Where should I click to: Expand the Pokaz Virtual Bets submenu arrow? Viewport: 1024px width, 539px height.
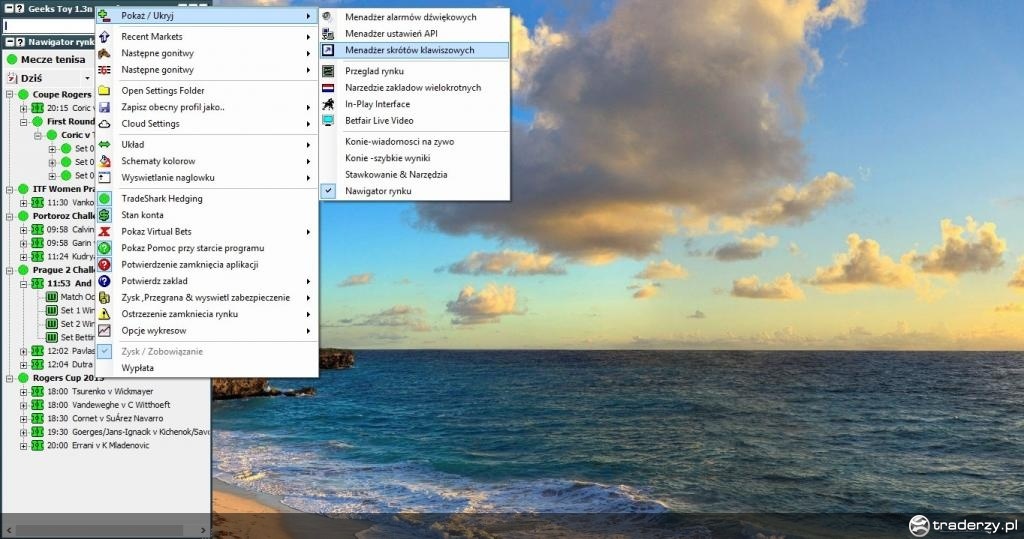(x=308, y=231)
